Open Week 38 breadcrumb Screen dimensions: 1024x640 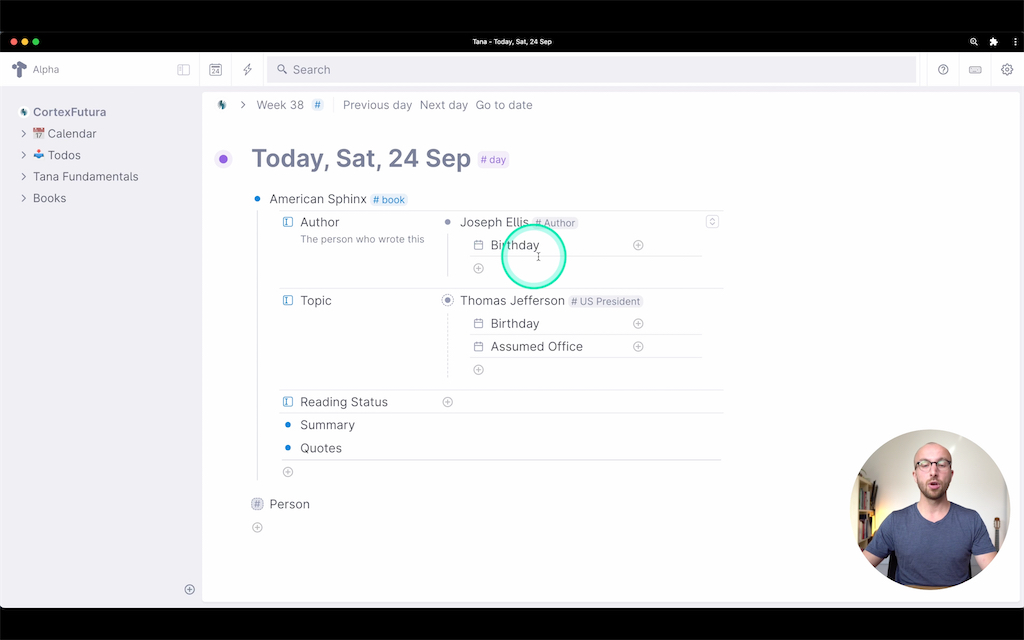[280, 104]
